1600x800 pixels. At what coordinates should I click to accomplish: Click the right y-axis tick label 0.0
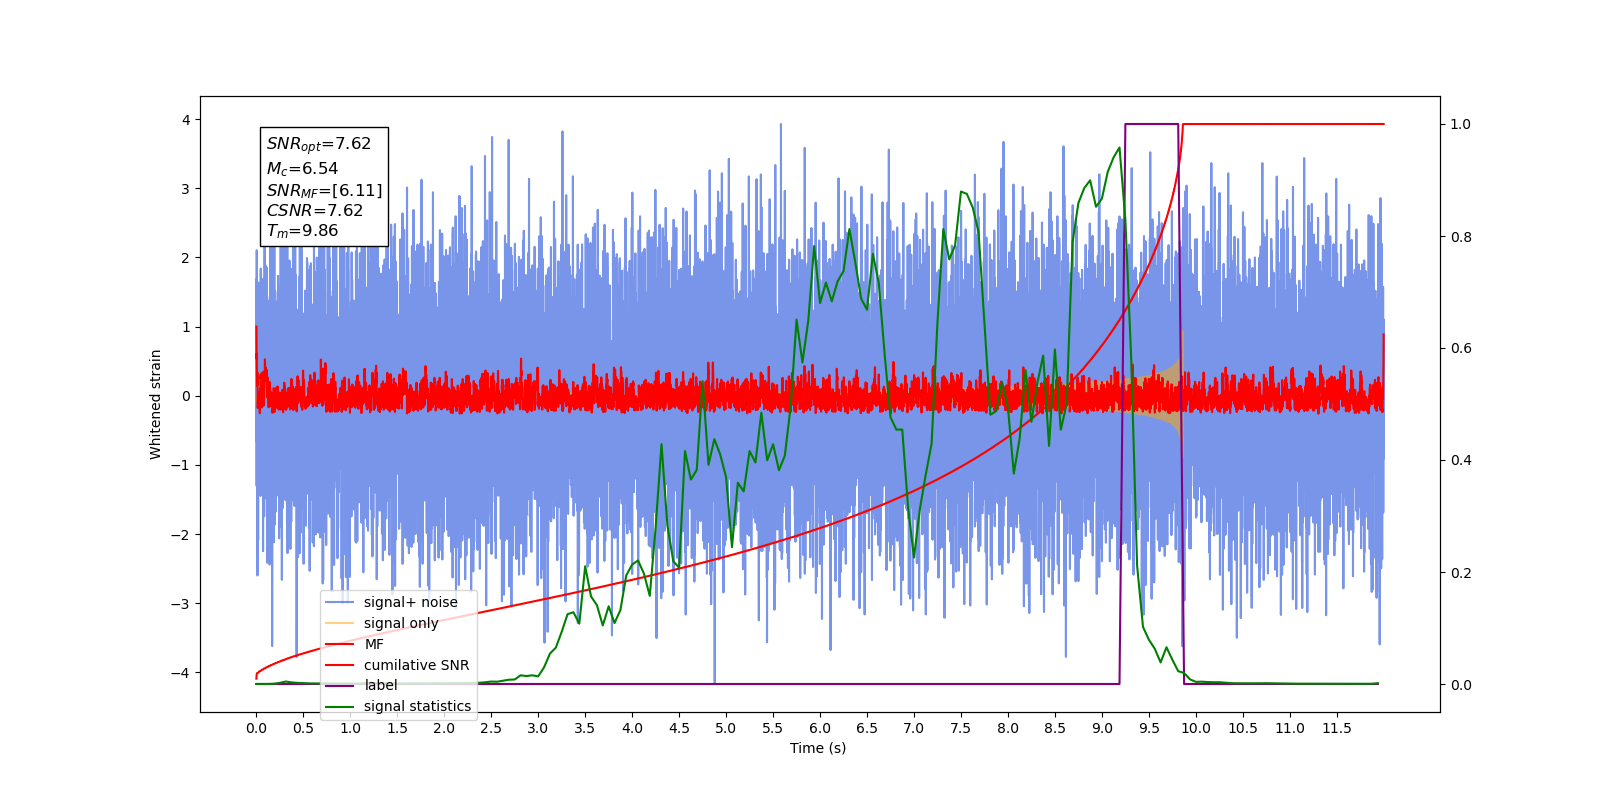pyautogui.click(x=1461, y=685)
